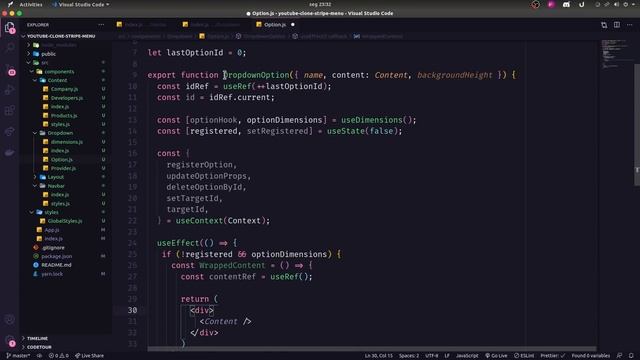This screenshot has width=640, height=360.
Task: Collapse the styles folder
Action: 51,212
